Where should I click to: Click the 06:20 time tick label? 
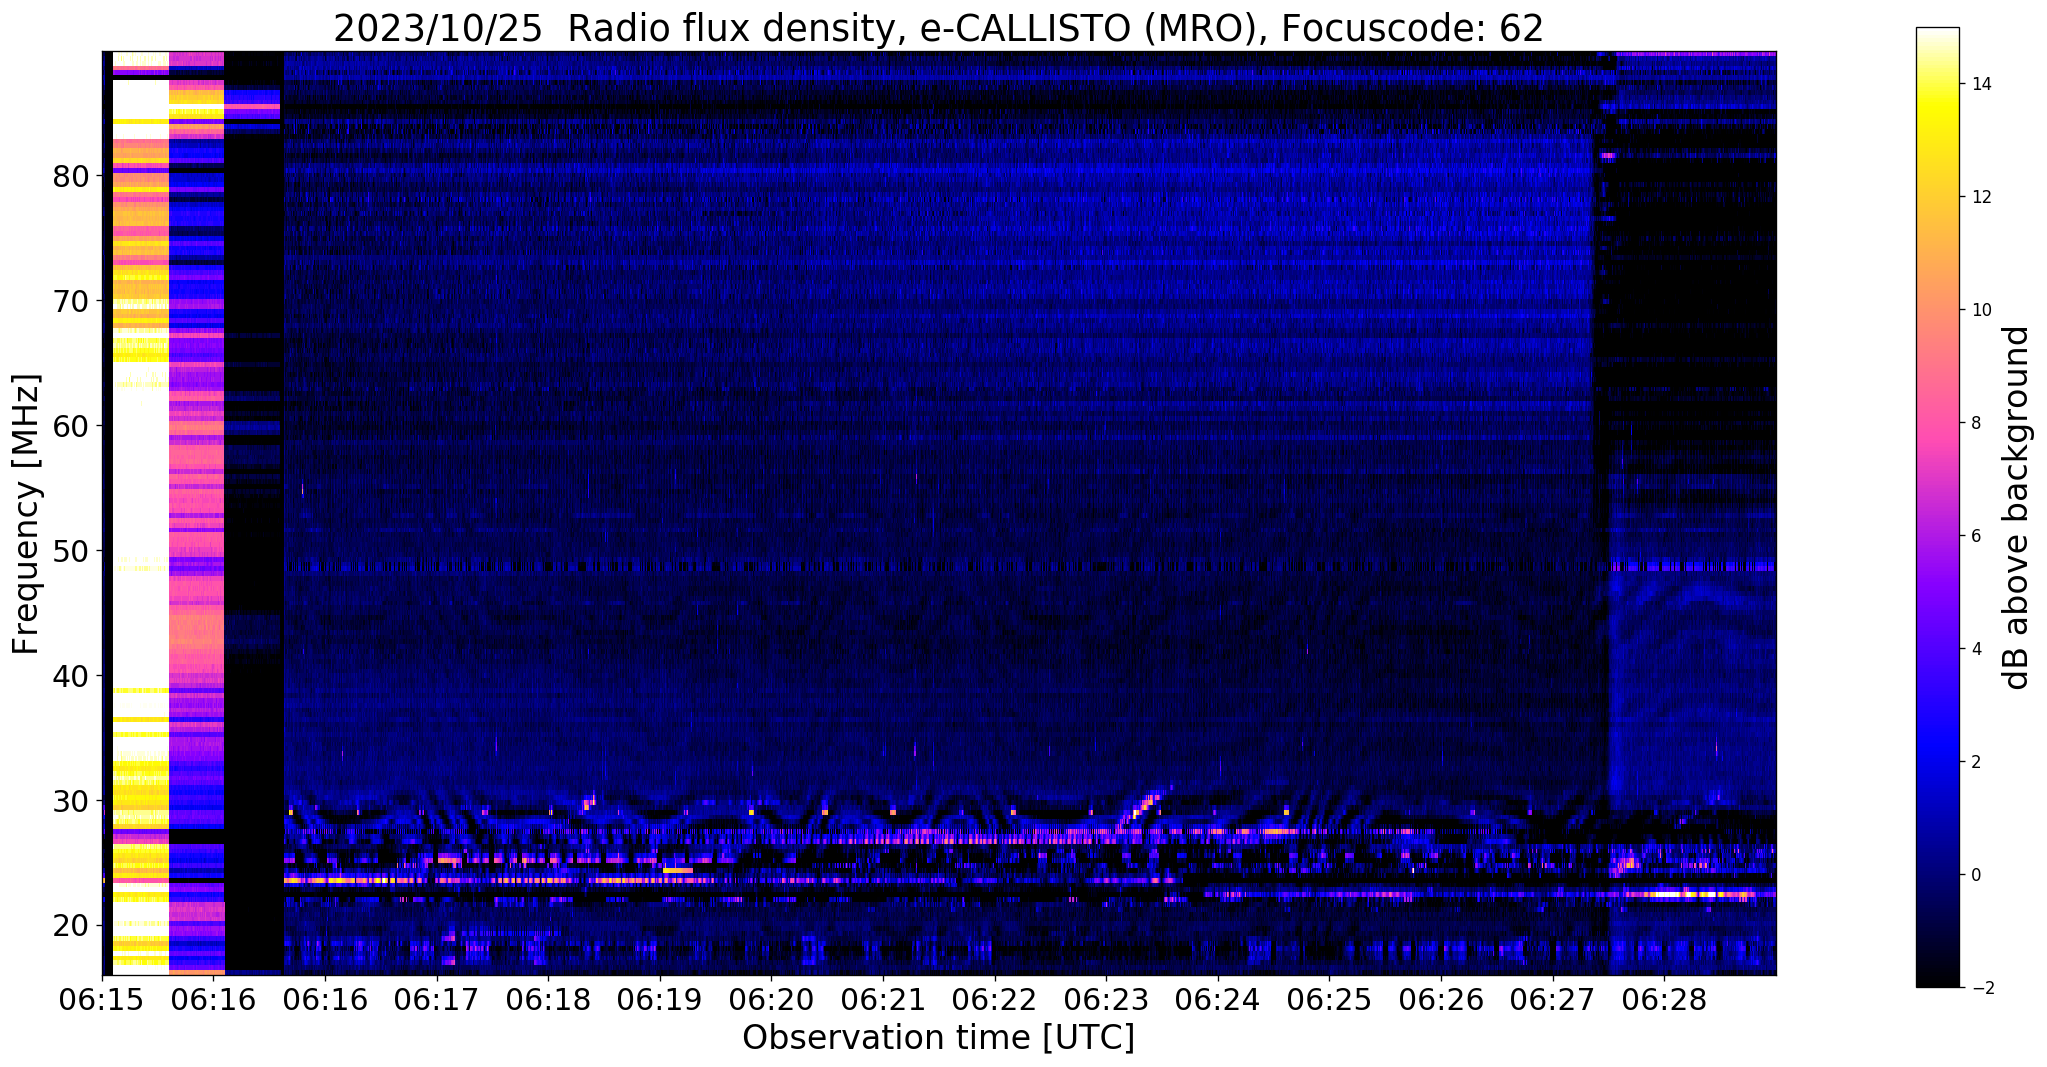pos(771,998)
